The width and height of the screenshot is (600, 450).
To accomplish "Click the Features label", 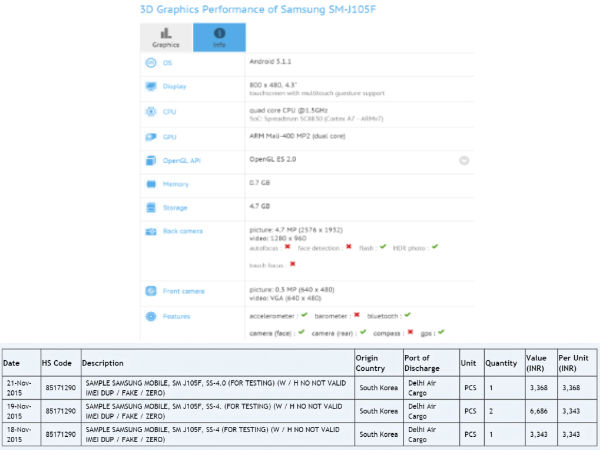I will click(x=176, y=316).
